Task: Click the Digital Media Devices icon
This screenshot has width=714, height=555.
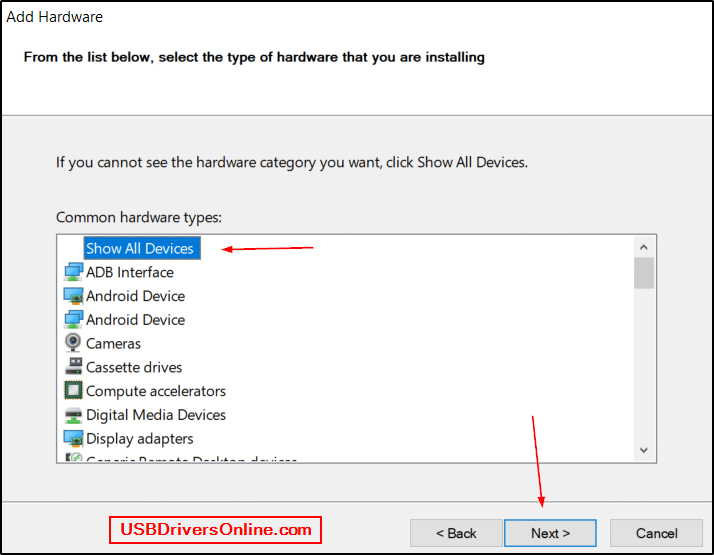Action: tap(73, 415)
